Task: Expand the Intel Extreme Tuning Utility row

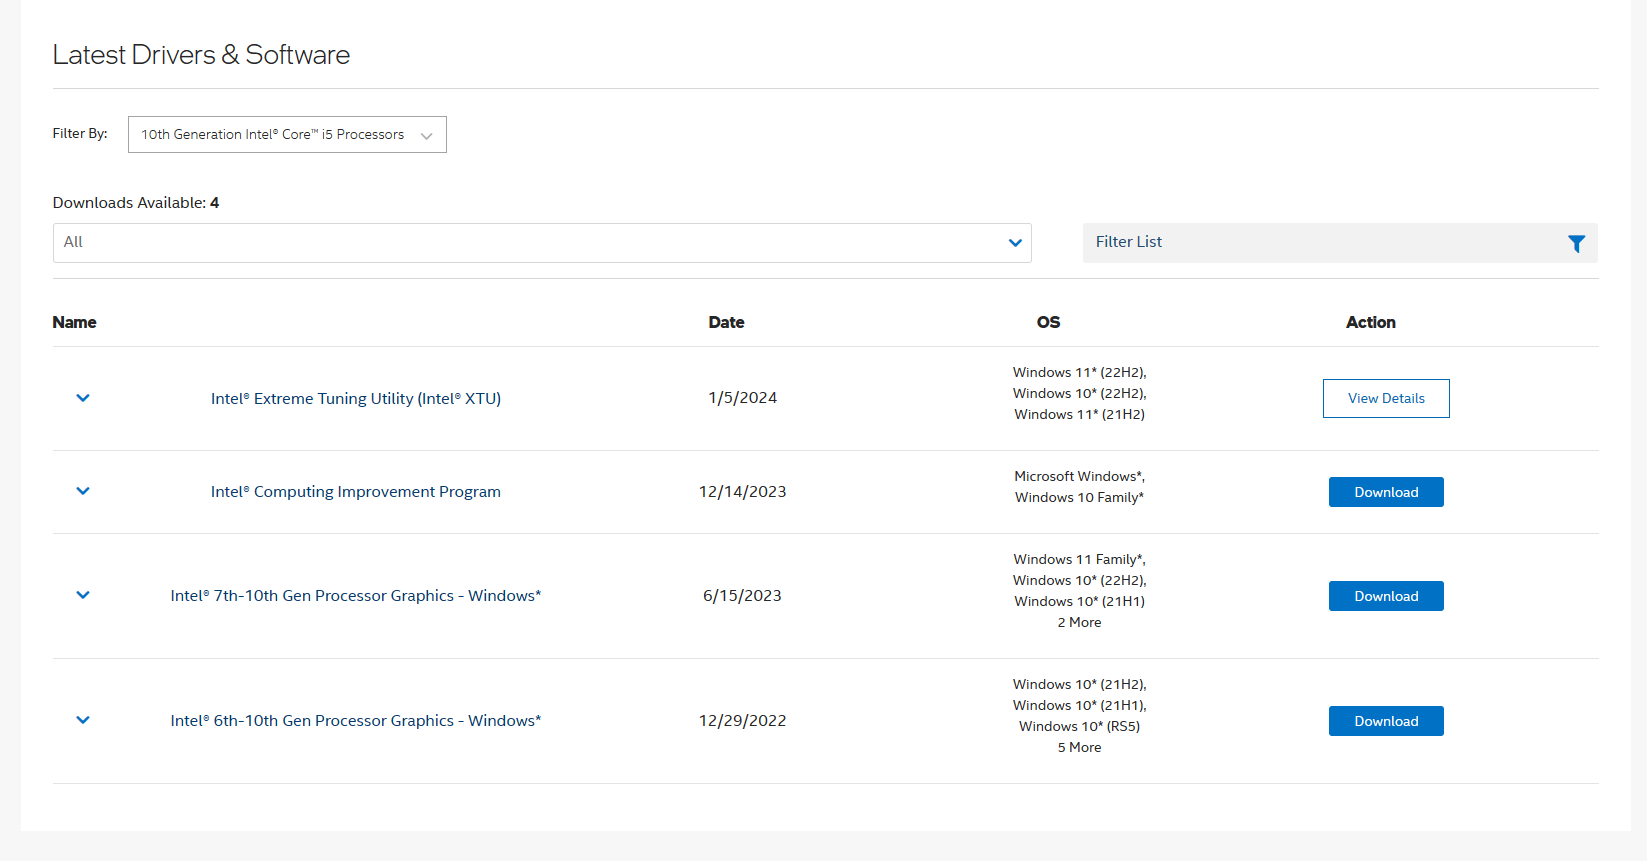Action: click(83, 398)
